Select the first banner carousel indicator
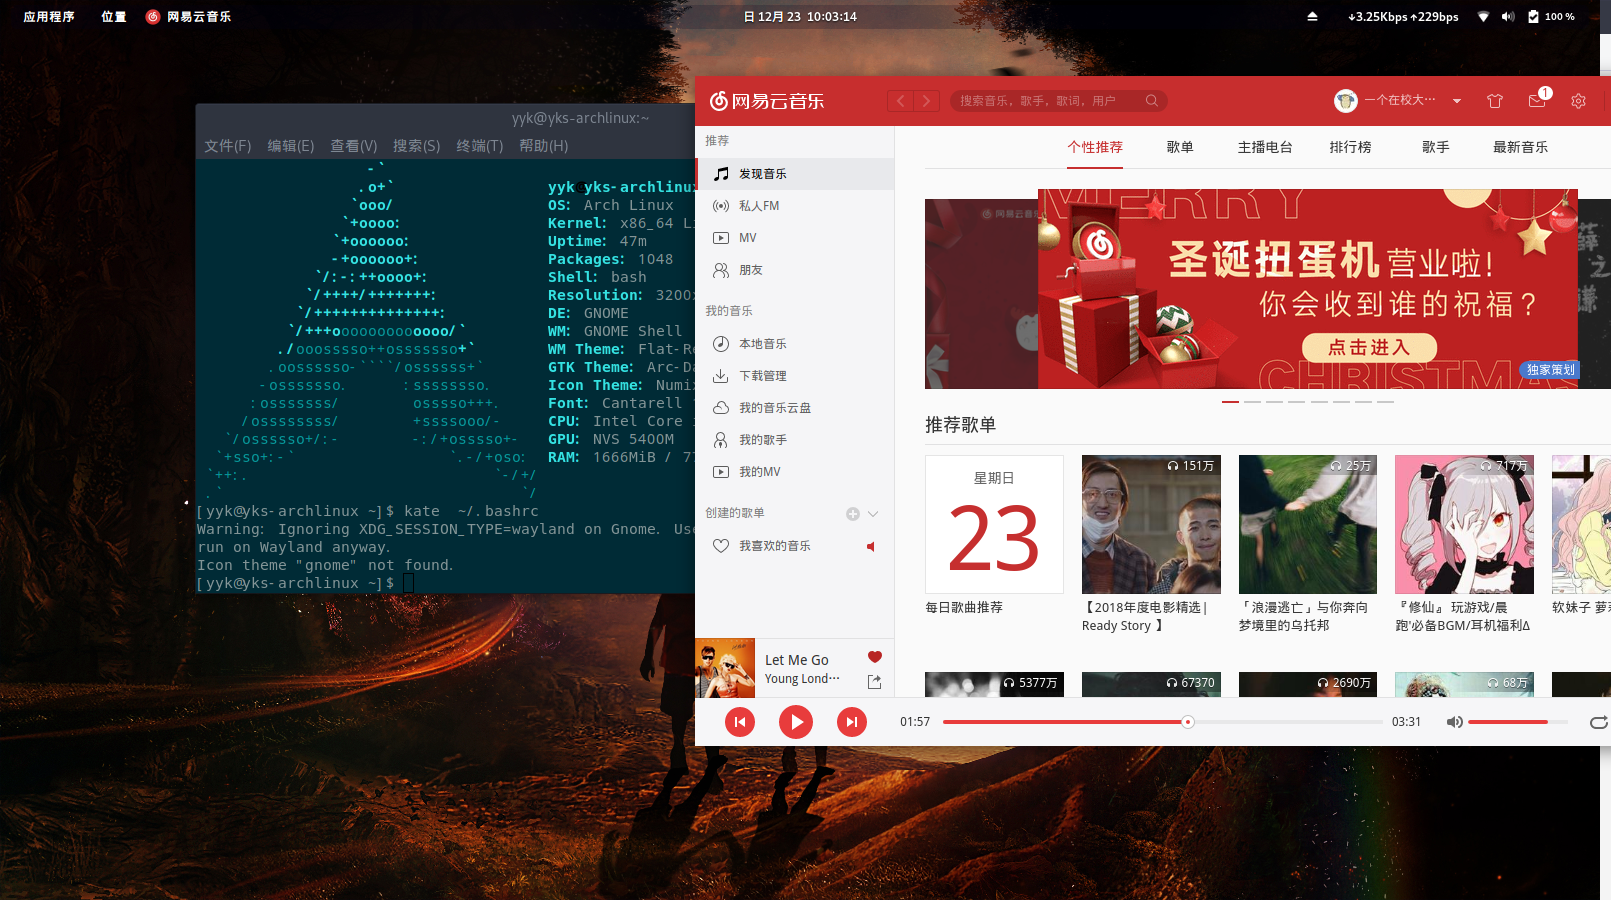Screen dimensions: 1611x900 point(1230,402)
